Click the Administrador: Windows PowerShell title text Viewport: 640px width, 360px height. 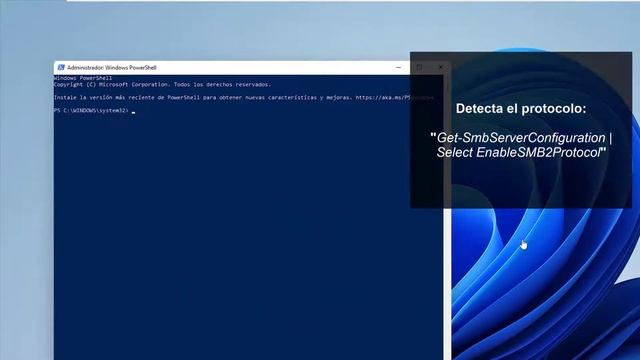(x=111, y=68)
